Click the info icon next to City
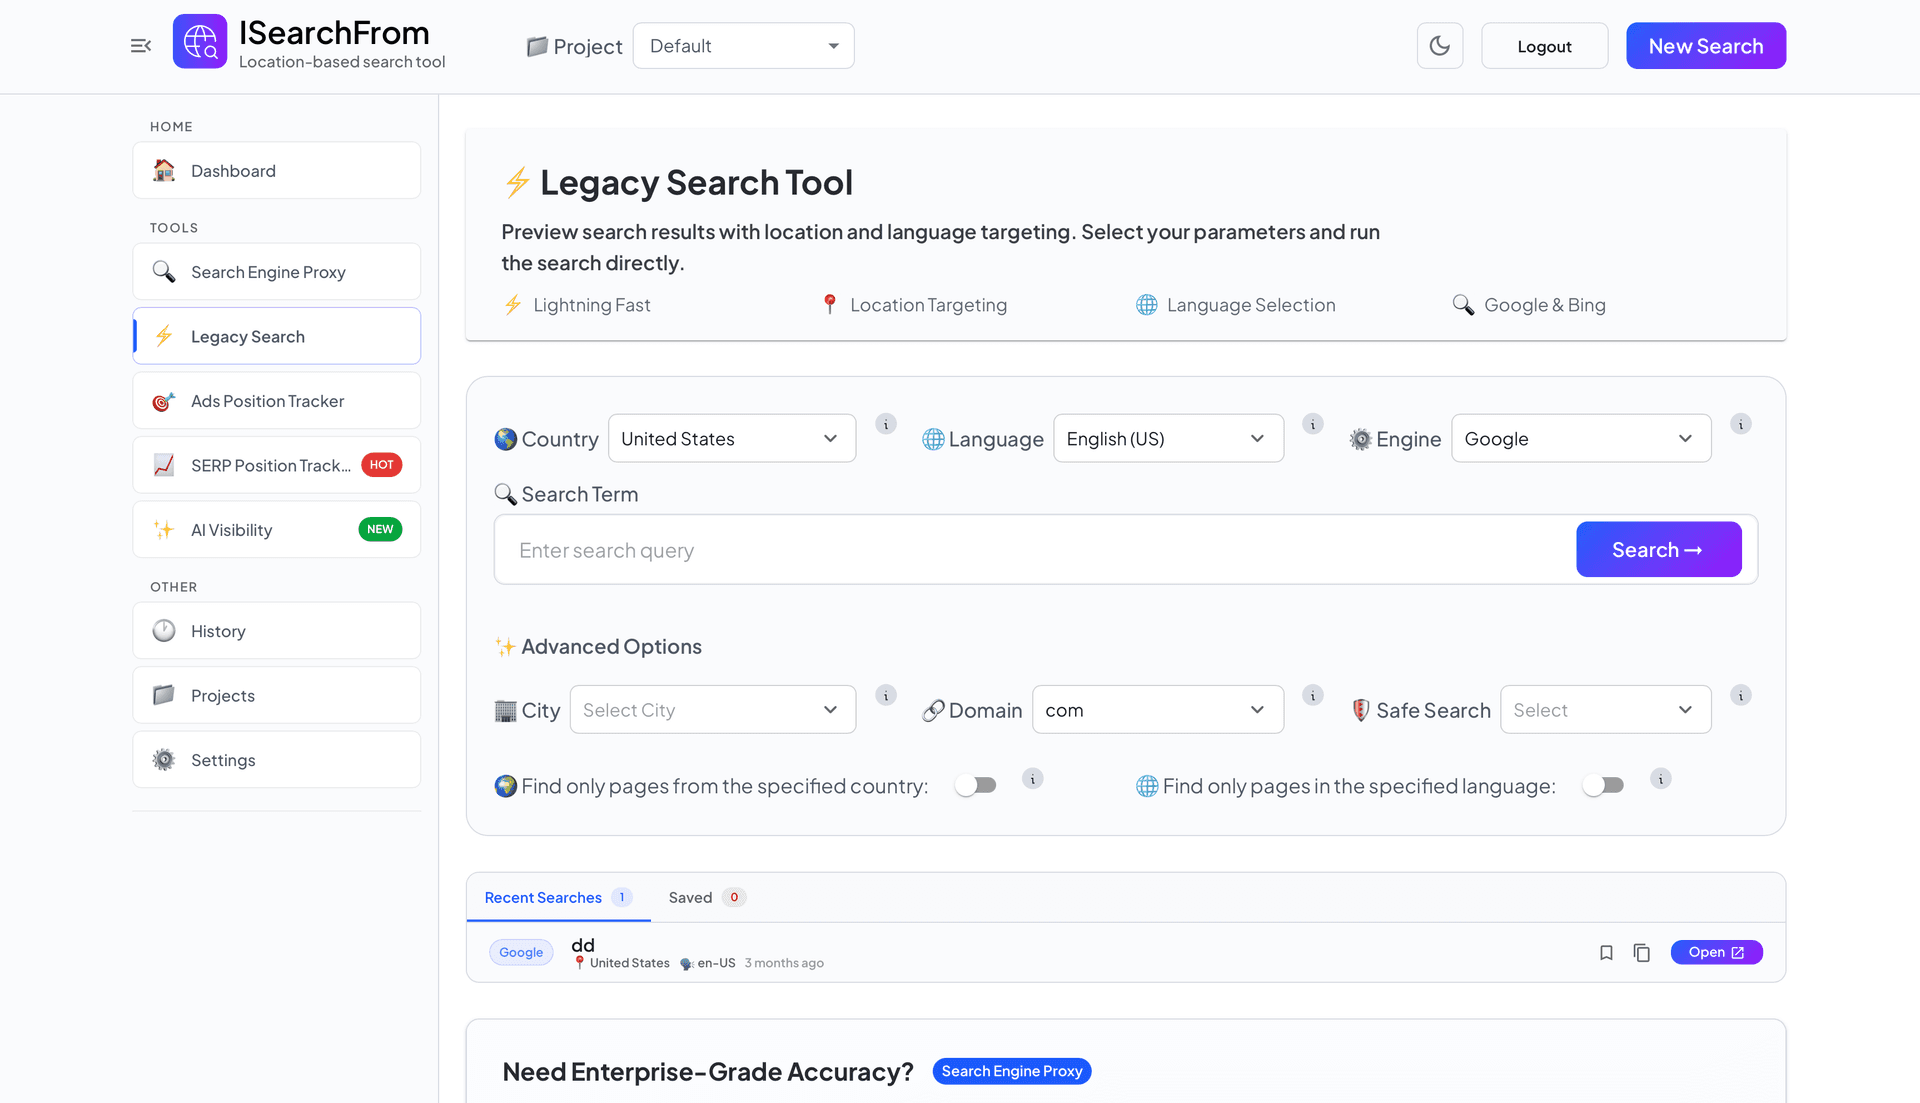 coord(886,695)
